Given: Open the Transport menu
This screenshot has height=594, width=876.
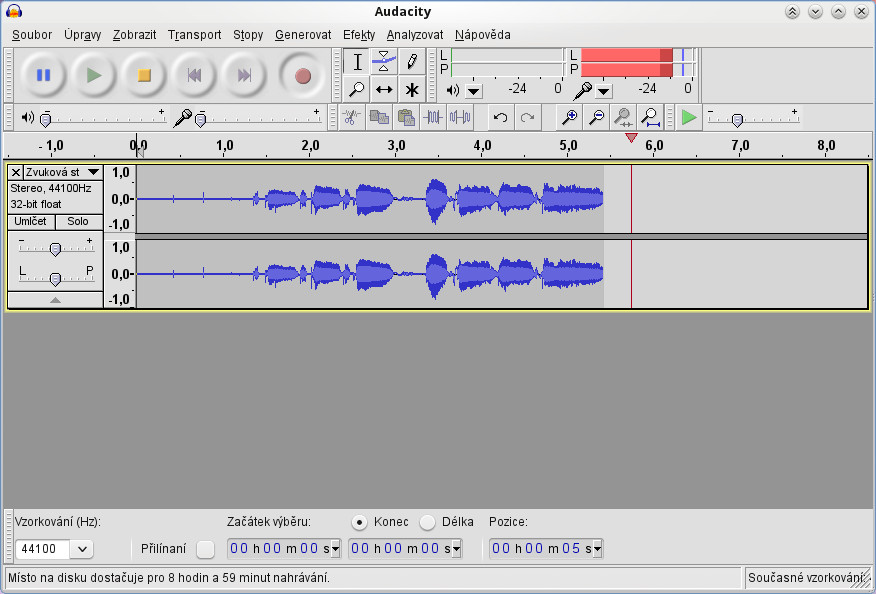Looking at the screenshot, I should (194, 35).
